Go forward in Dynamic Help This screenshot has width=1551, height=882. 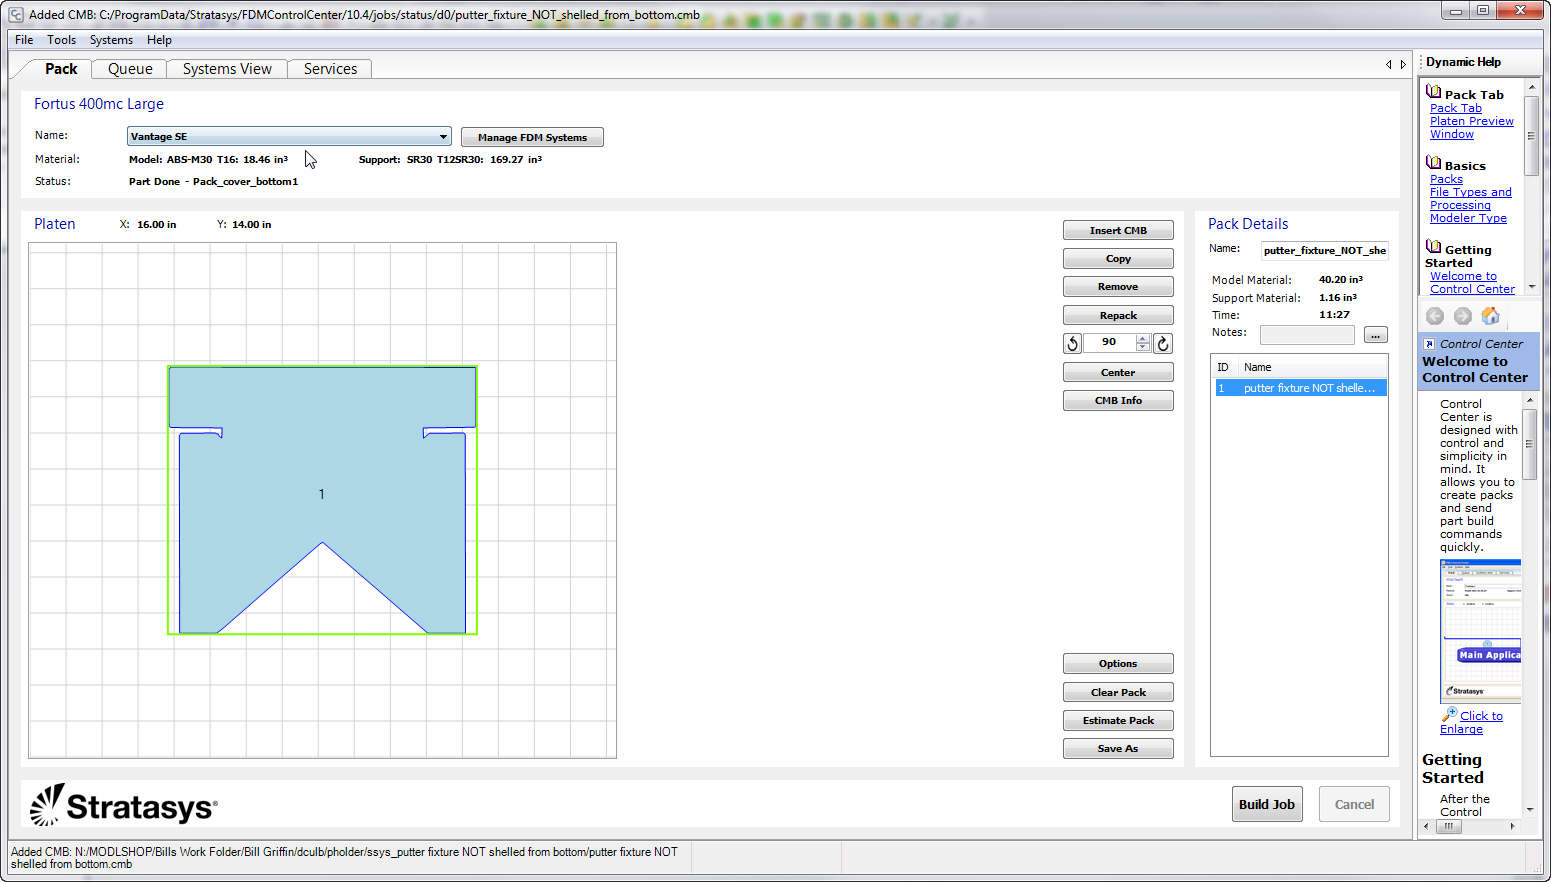point(1463,316)
